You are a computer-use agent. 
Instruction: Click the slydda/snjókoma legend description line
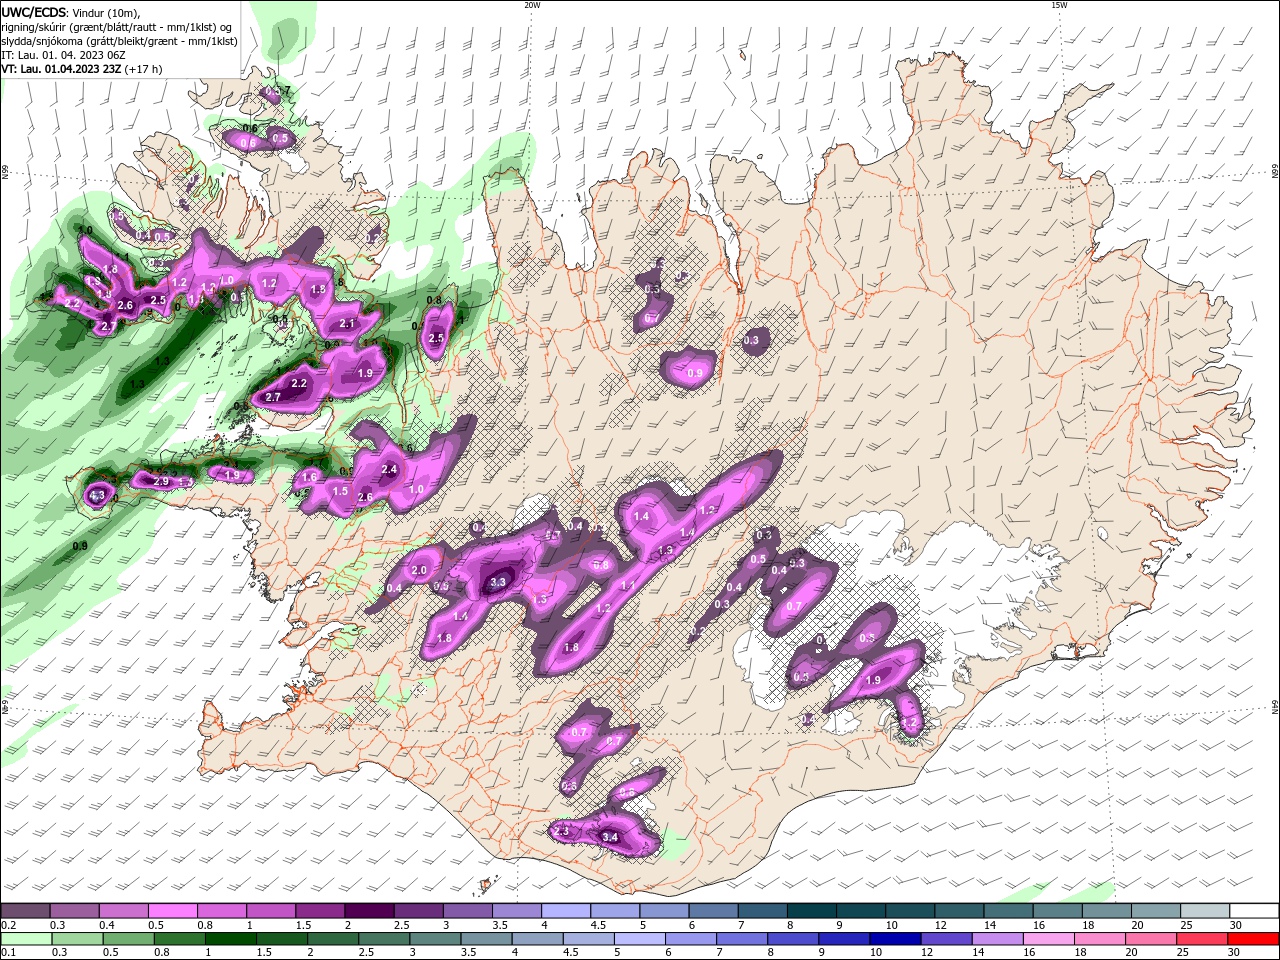(120, 41)
